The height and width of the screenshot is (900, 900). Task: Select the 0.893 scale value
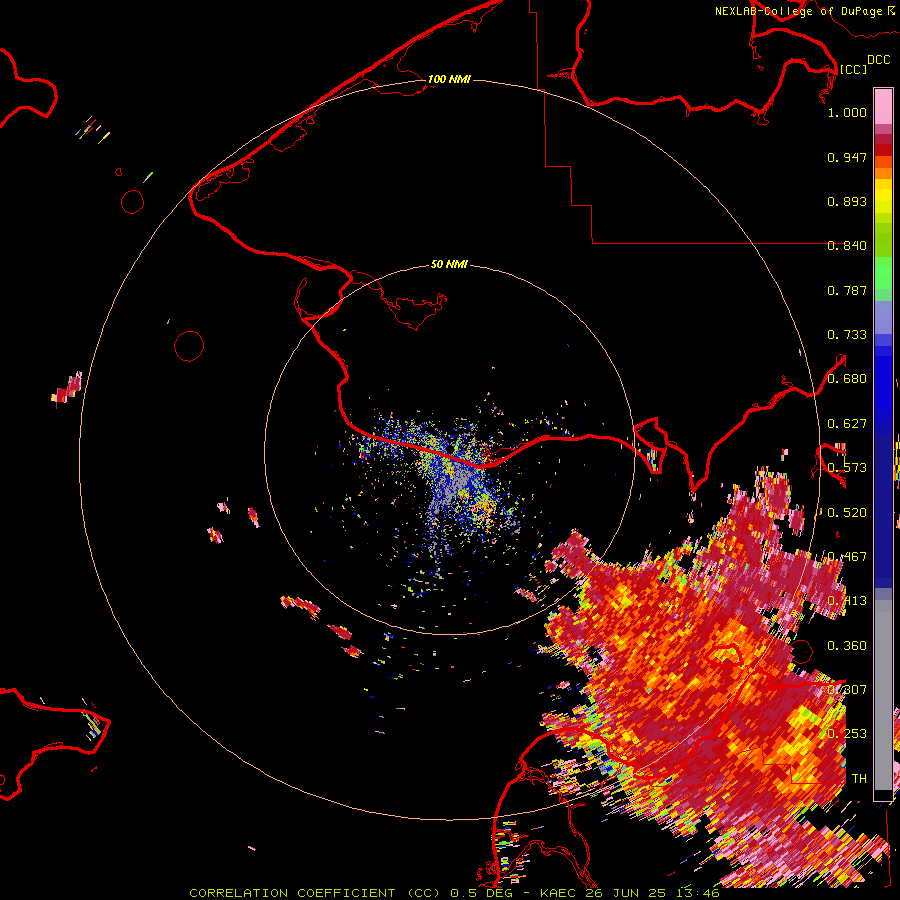(847, 201)
